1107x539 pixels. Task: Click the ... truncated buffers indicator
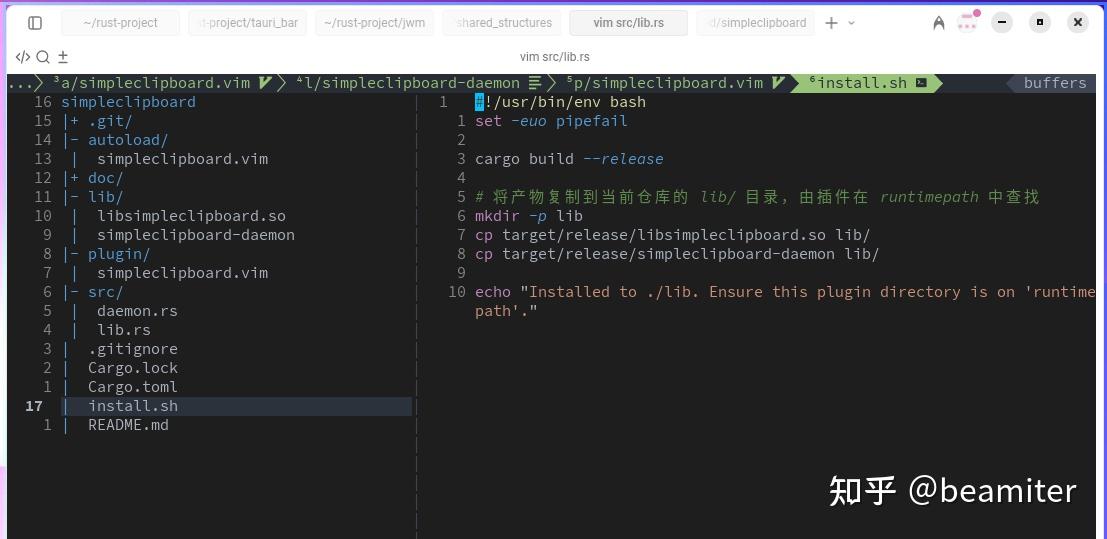click(x=20, y=83)
